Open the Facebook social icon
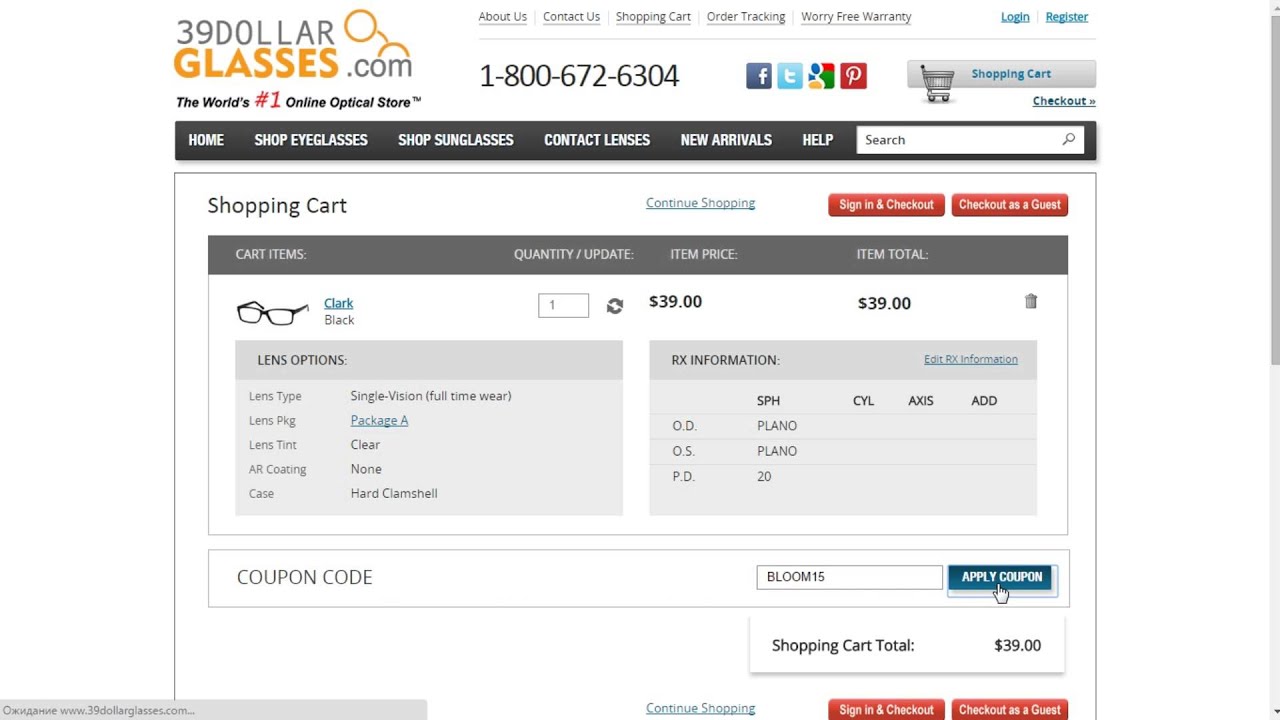 [759, 76]
